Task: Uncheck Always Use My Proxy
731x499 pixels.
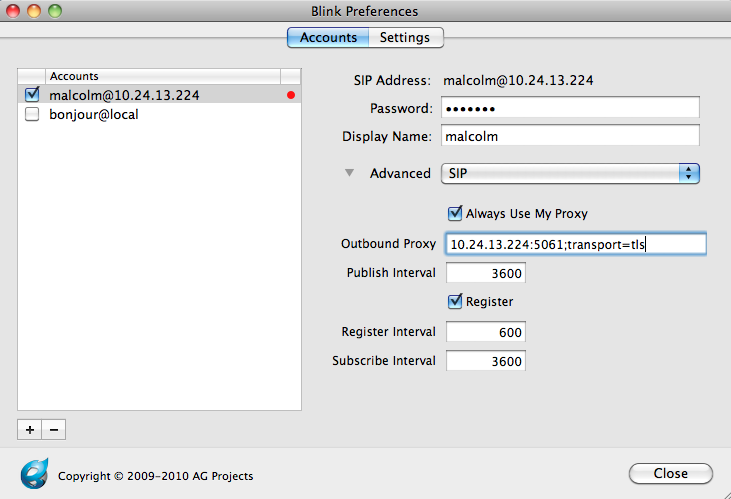Action: pyautogui.click(x=456, y=213)
